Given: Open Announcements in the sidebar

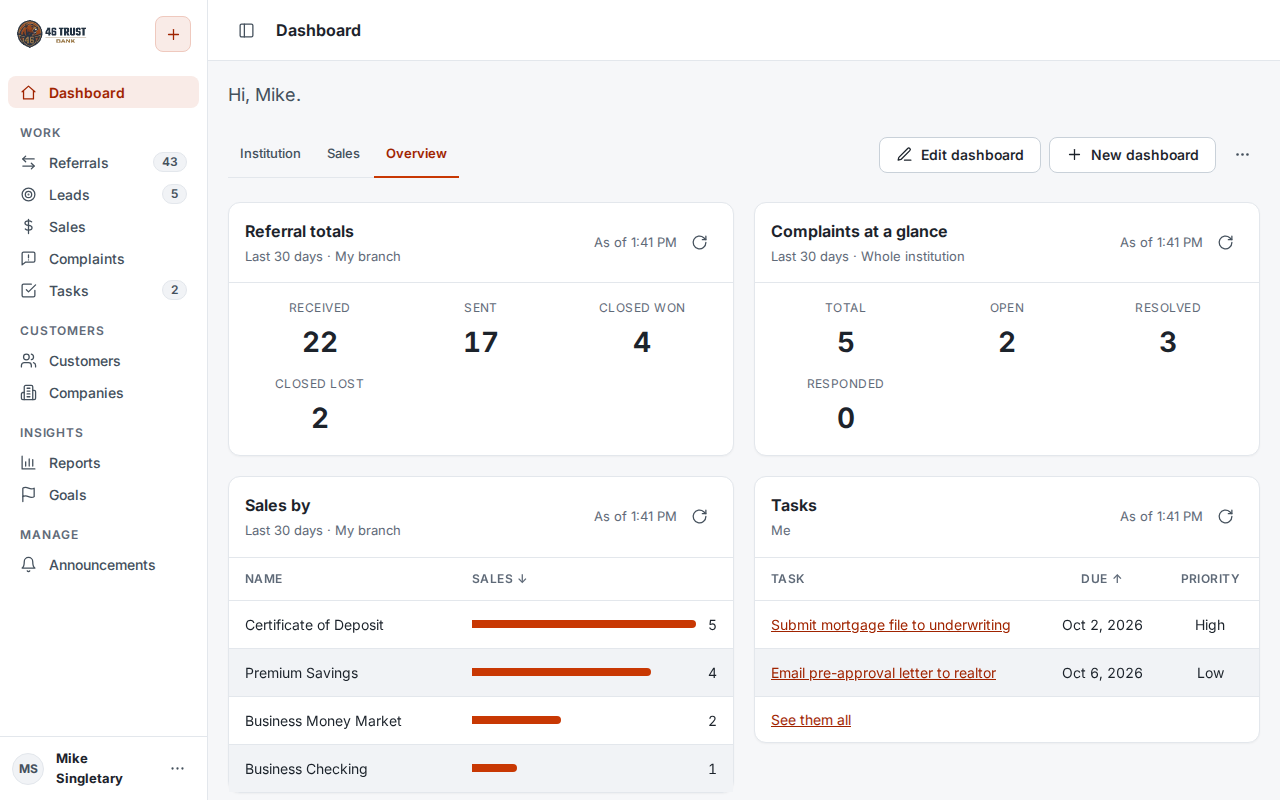Looking at the screenshot, I should (x=103, y=564).
